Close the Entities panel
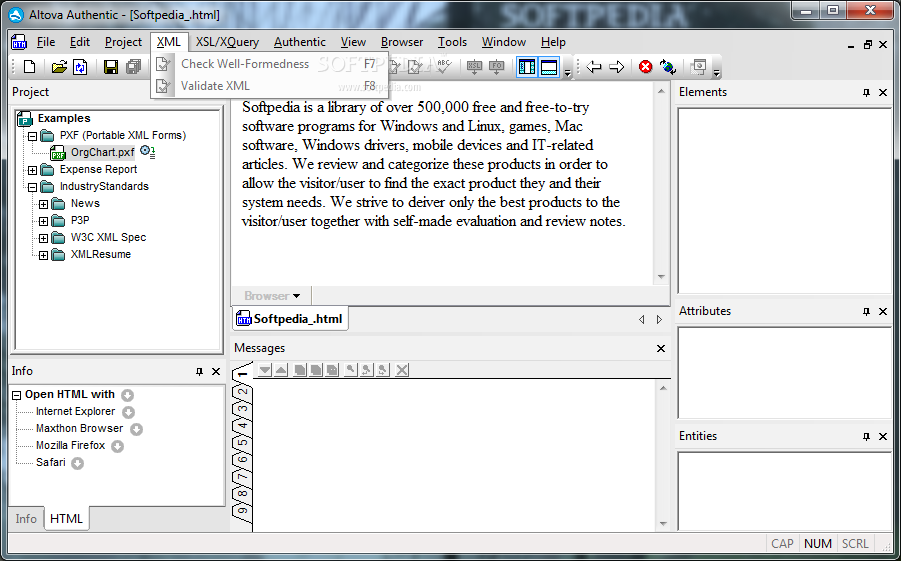The height and width of the screenshot is (561, 901). [883, 437]
